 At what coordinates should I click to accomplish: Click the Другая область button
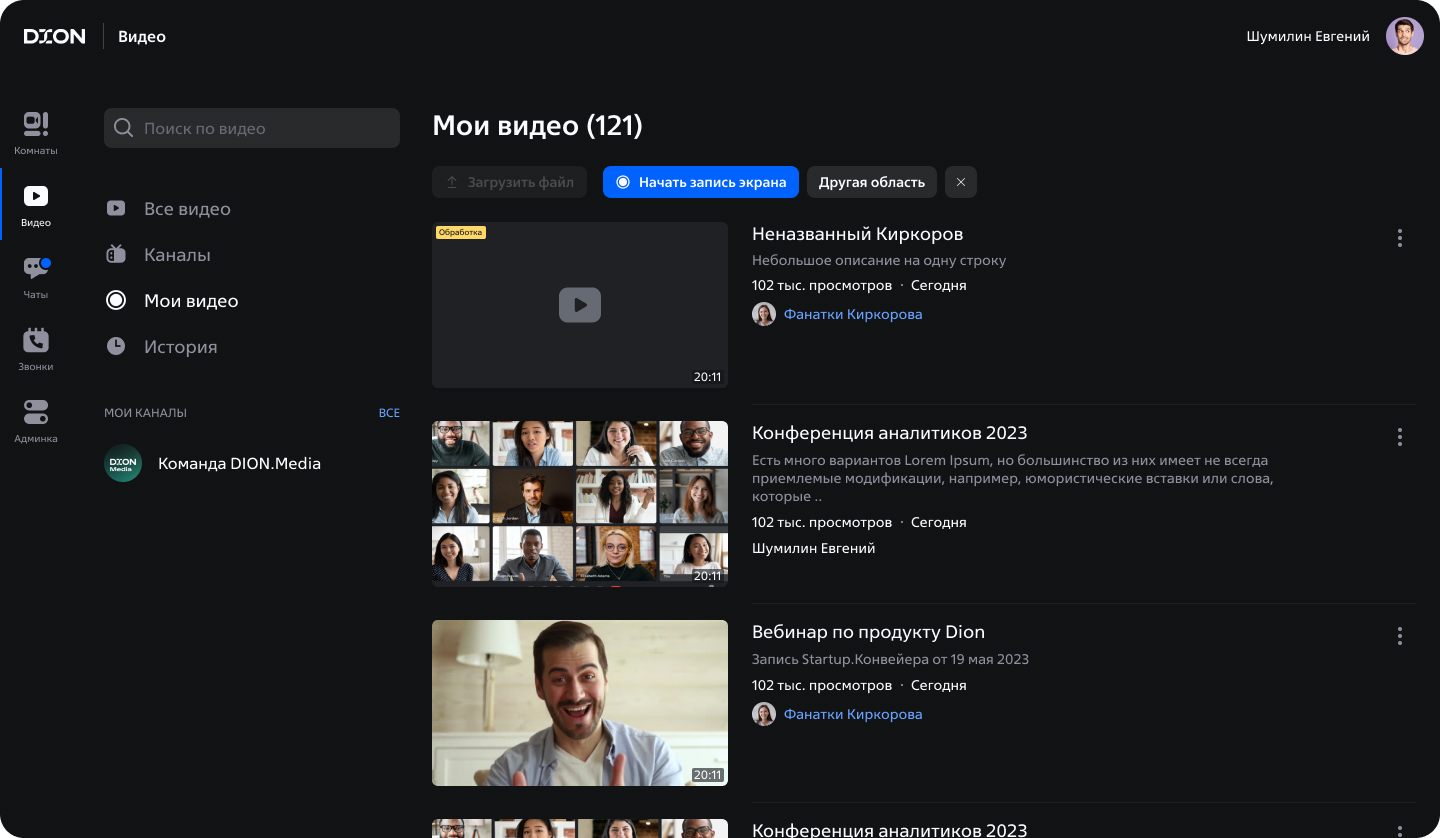pyautogui.click(x=872, y=182)
